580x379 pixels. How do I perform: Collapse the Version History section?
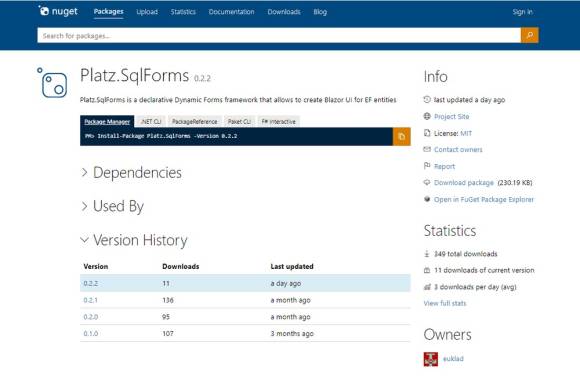point(134,240)
